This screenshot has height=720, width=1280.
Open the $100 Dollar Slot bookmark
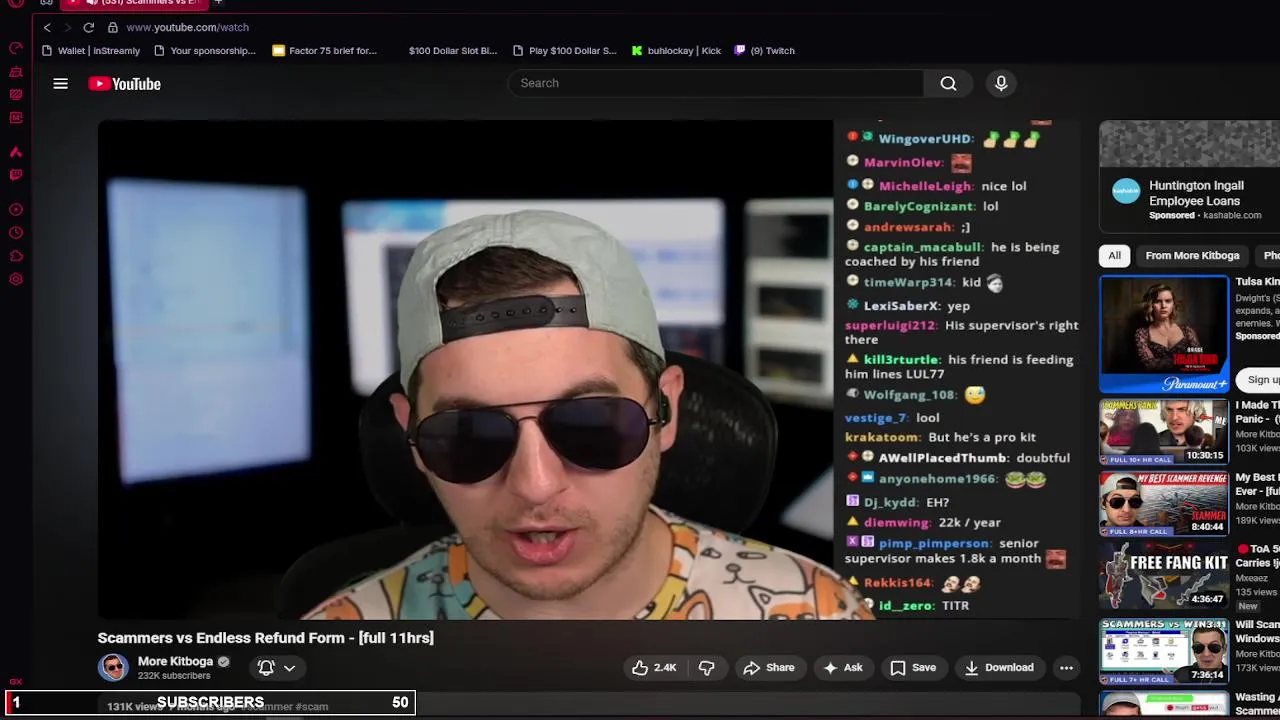[x=452, y=50]
